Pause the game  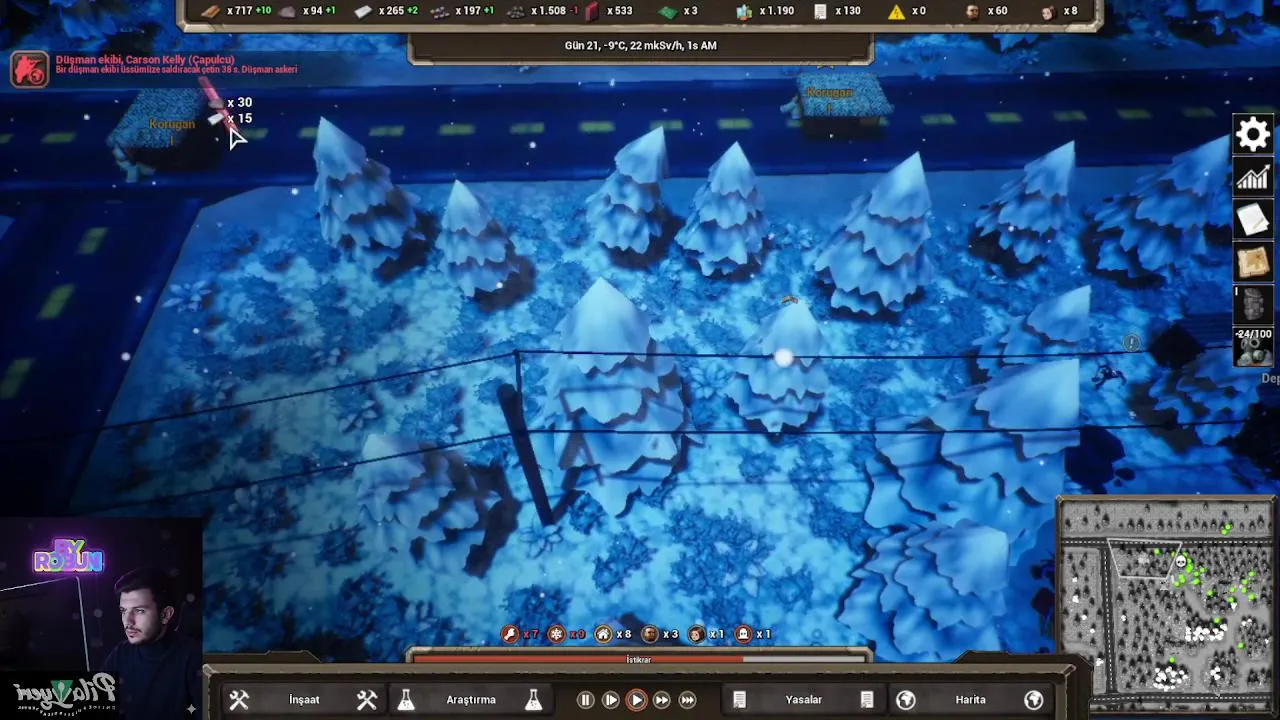[585, 700]
